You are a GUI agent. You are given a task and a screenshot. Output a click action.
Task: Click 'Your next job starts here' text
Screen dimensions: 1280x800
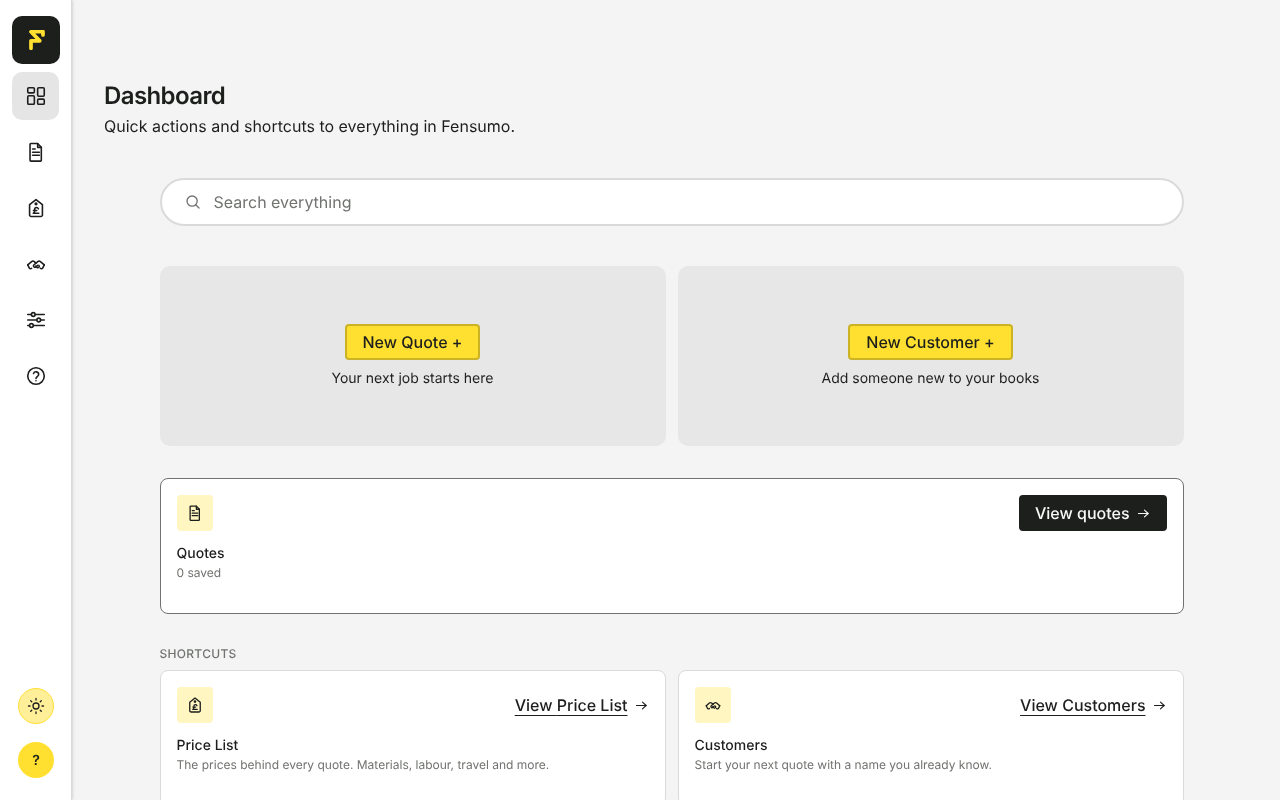point(412,378)
